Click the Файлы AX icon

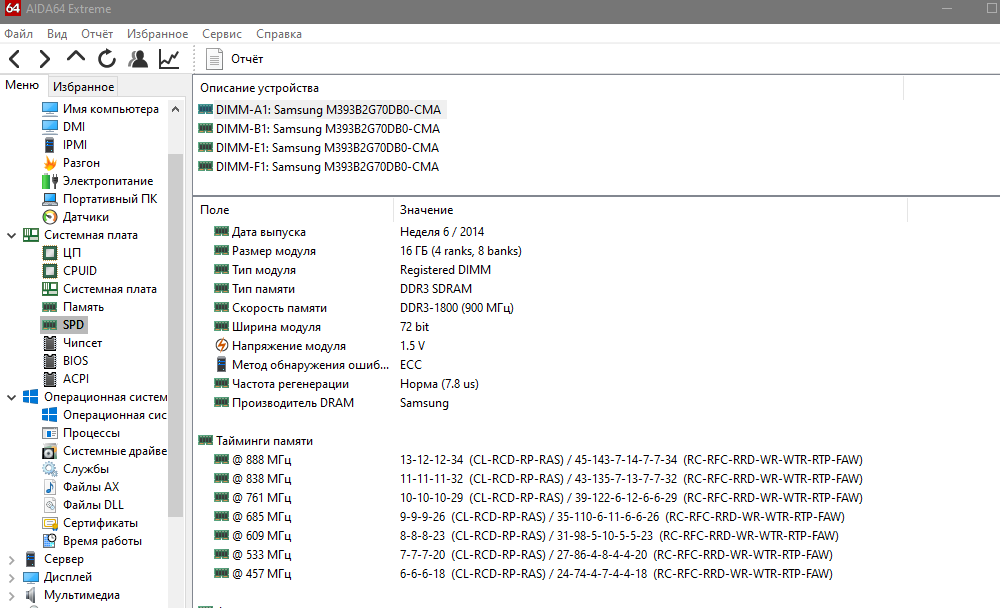[x=50, y=487]
